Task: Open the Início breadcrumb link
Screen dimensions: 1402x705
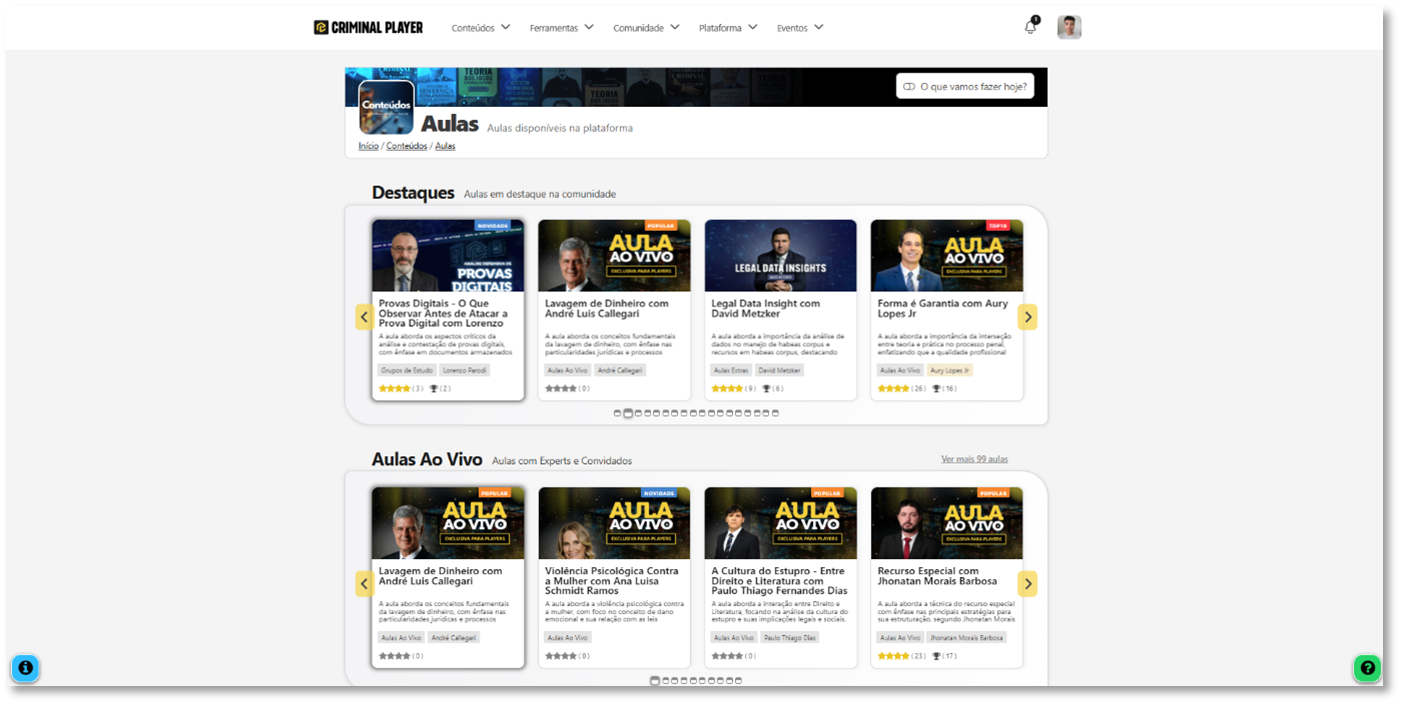Action: 367,145
